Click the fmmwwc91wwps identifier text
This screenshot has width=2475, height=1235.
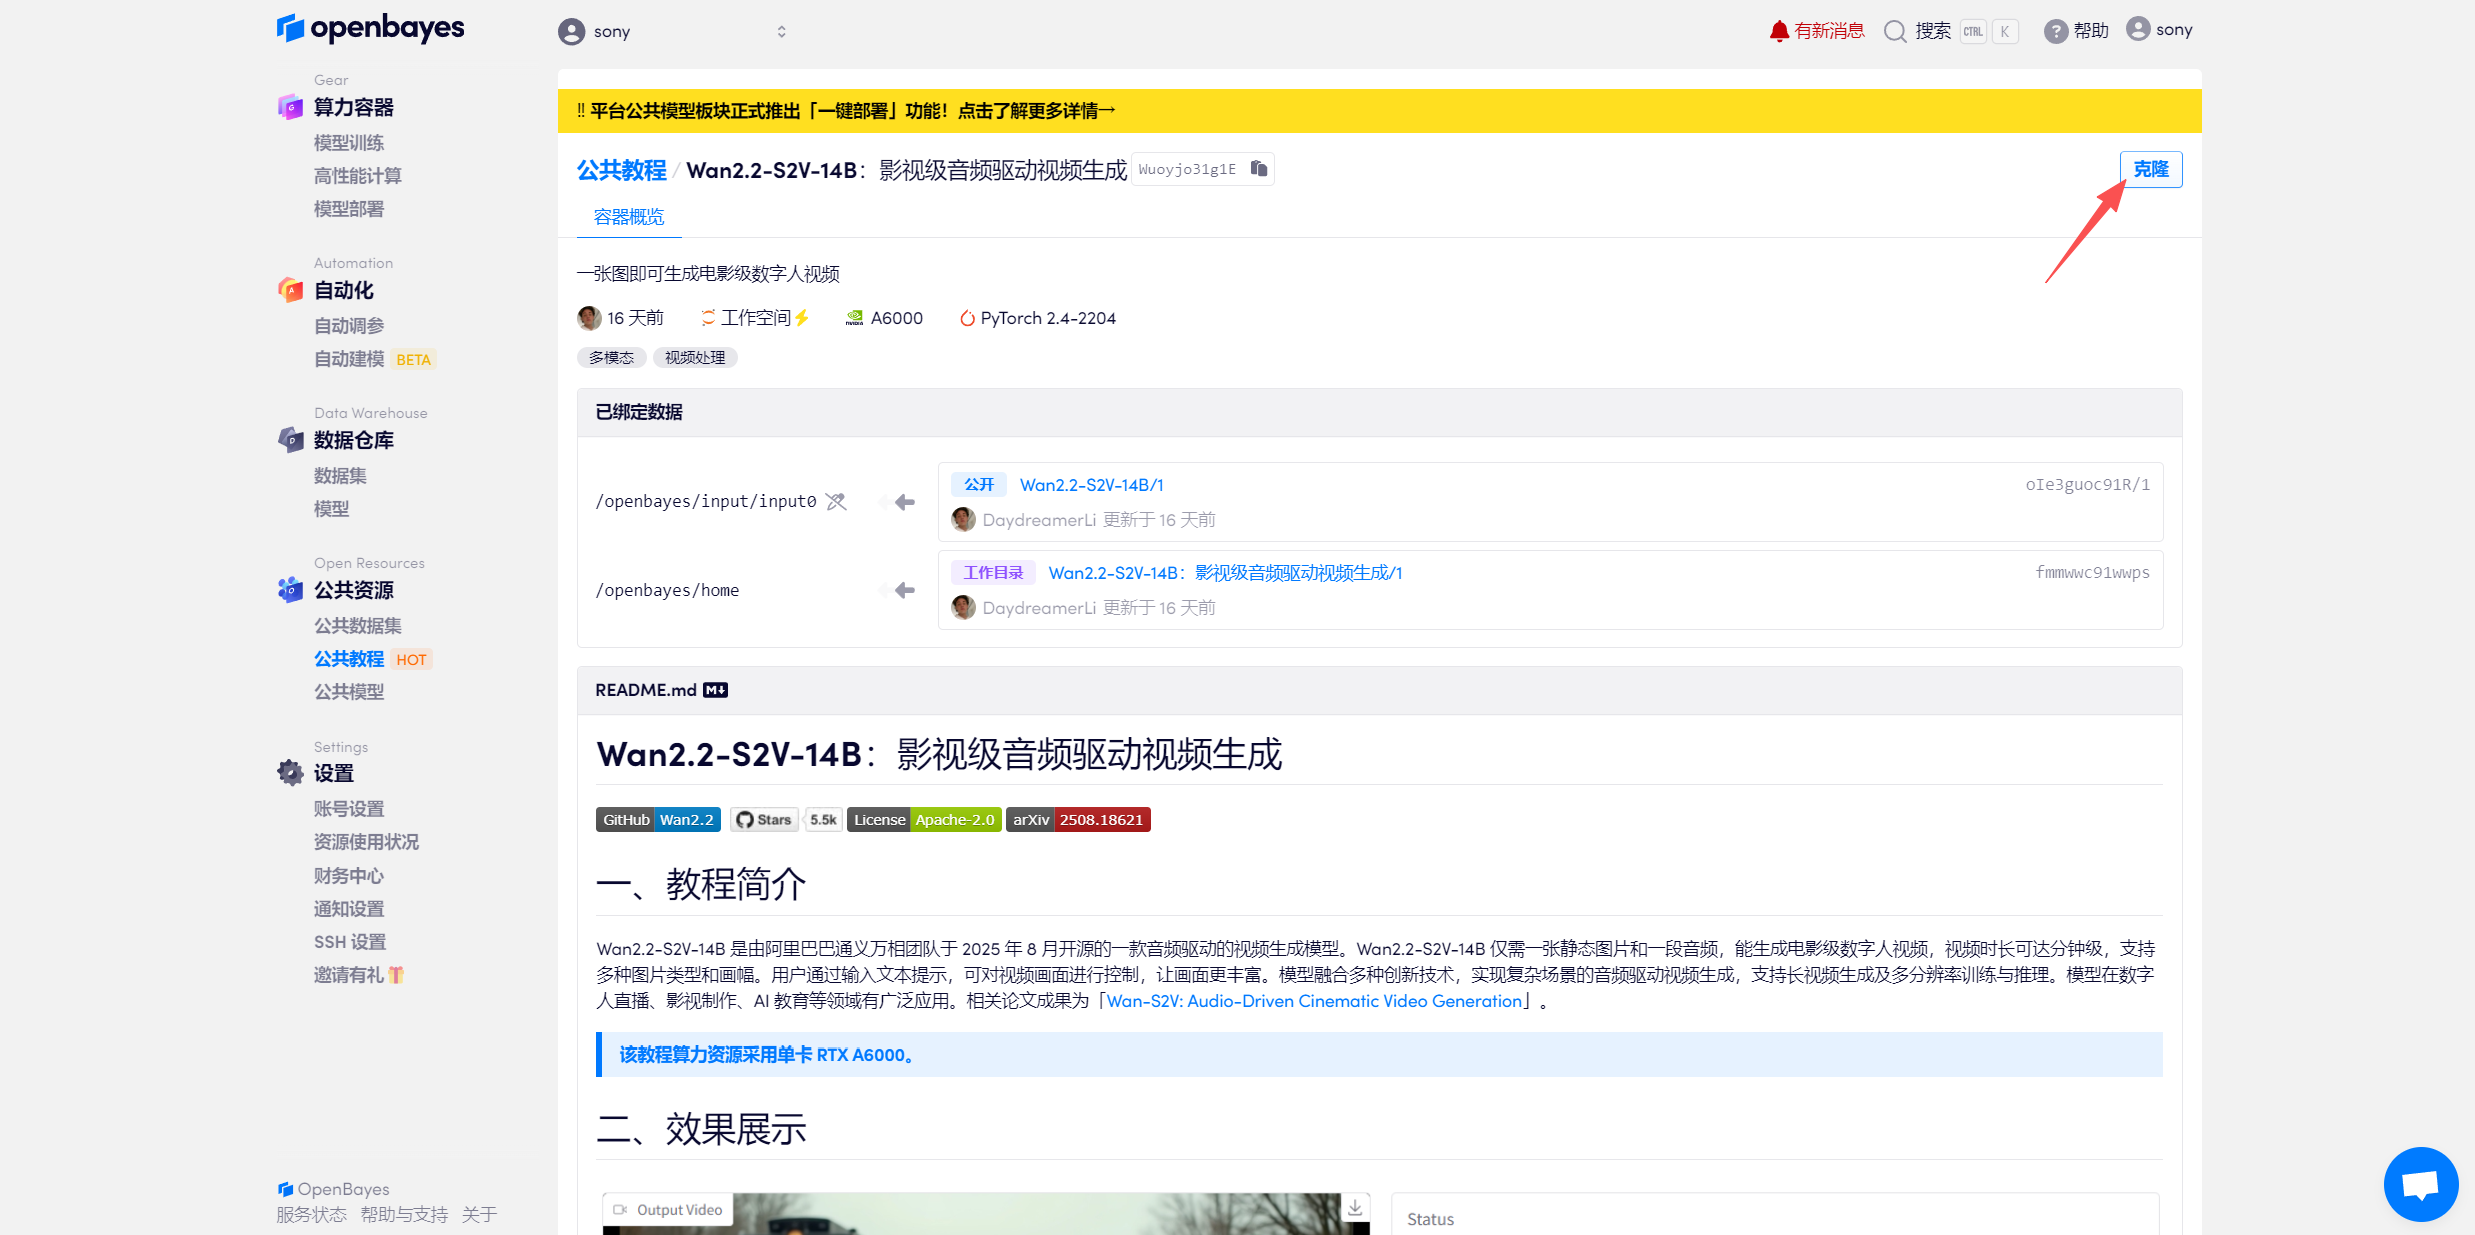click(2092, 573)
